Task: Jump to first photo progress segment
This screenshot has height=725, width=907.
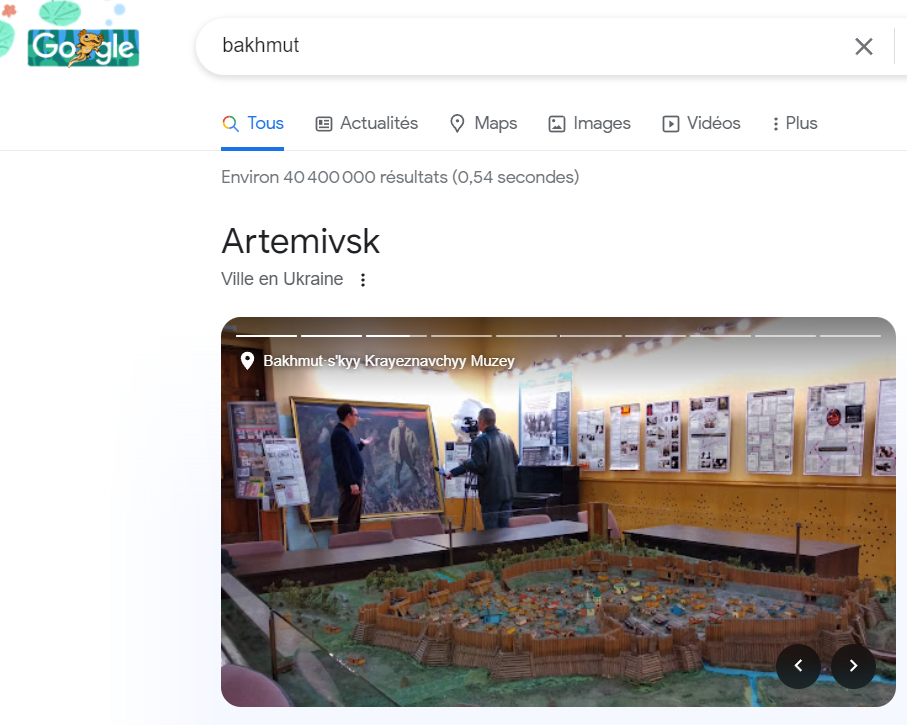Action: 266,335
